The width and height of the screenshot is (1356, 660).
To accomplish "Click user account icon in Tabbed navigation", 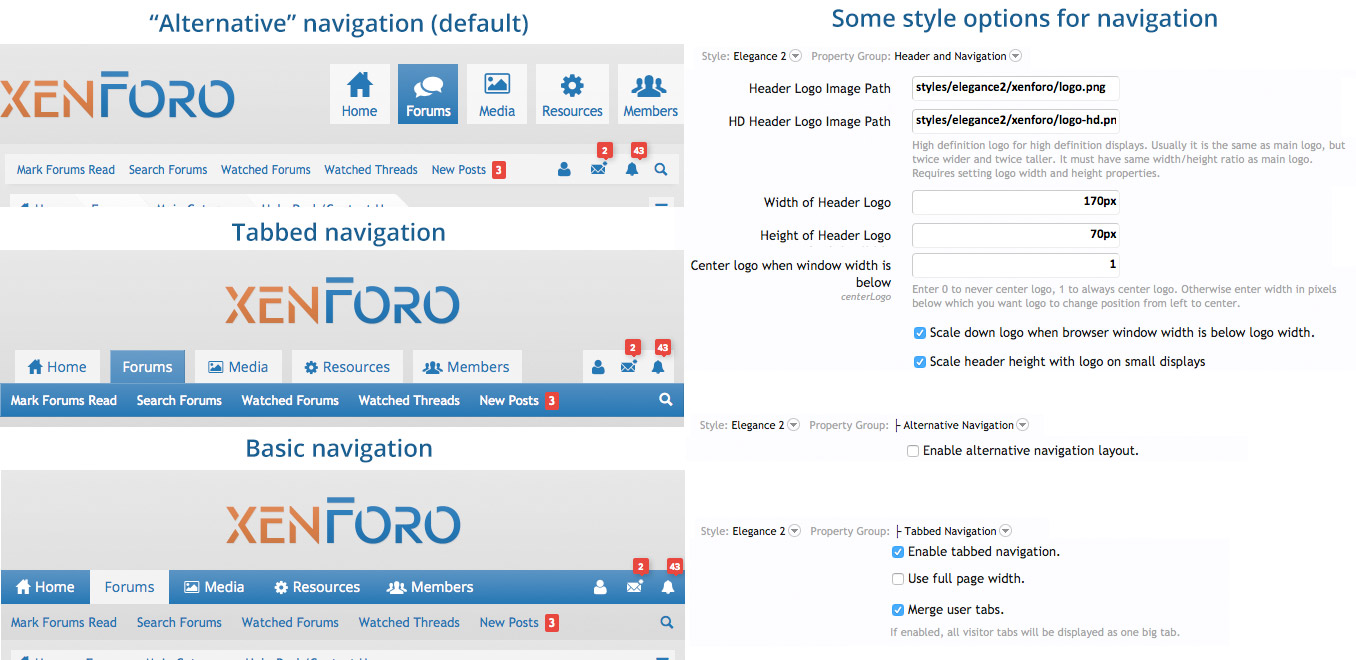I will pyautogui.click(x=598, y=367).
